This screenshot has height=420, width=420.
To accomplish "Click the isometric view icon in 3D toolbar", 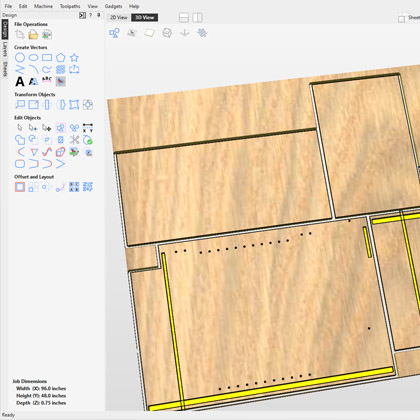I will (x=167, y=33).
